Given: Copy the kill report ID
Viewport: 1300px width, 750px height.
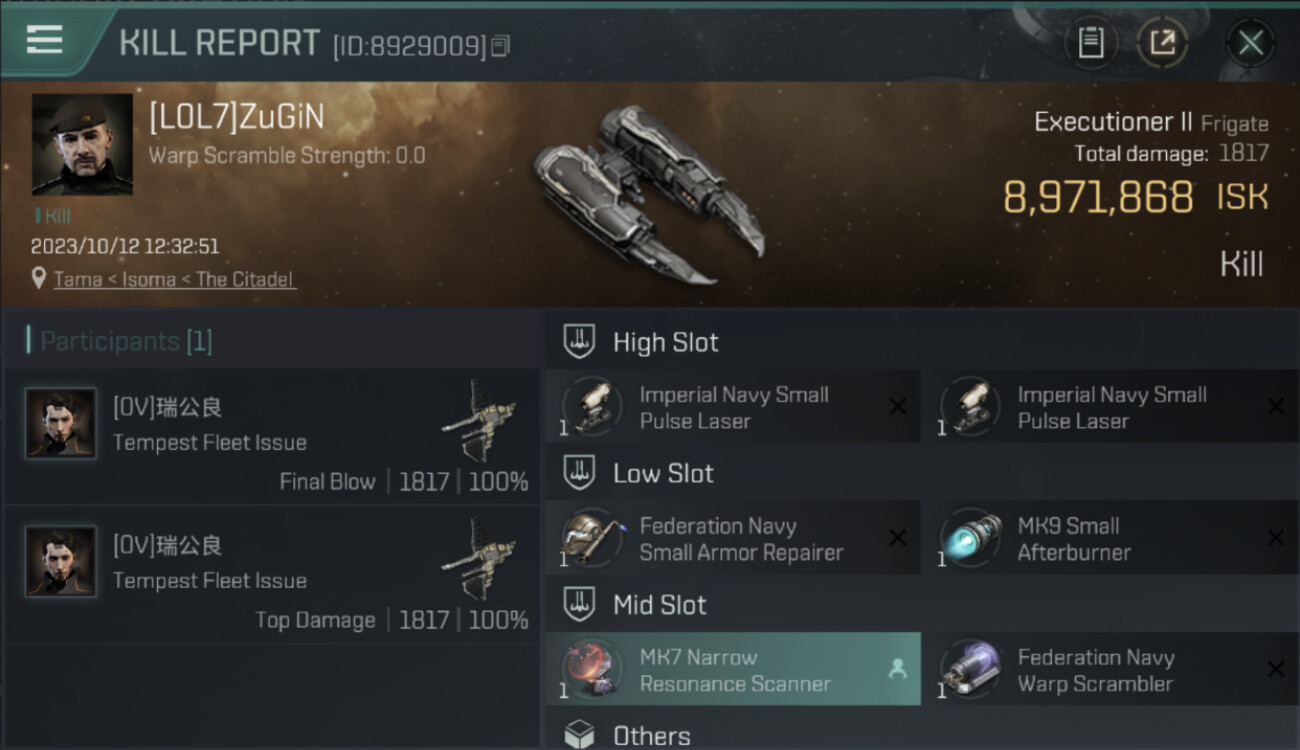Looking at the screenshot, I should click(501, 46).
